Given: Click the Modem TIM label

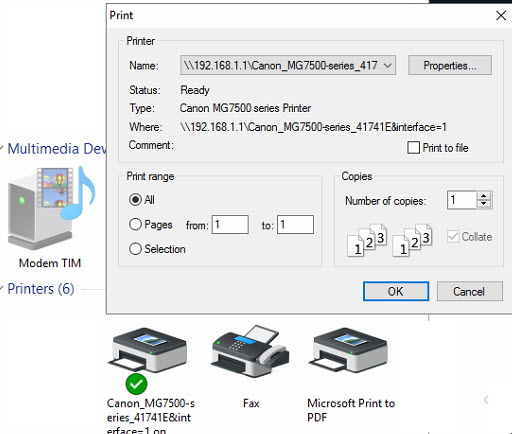Looking at the screenshot, I should coord(50,263).
